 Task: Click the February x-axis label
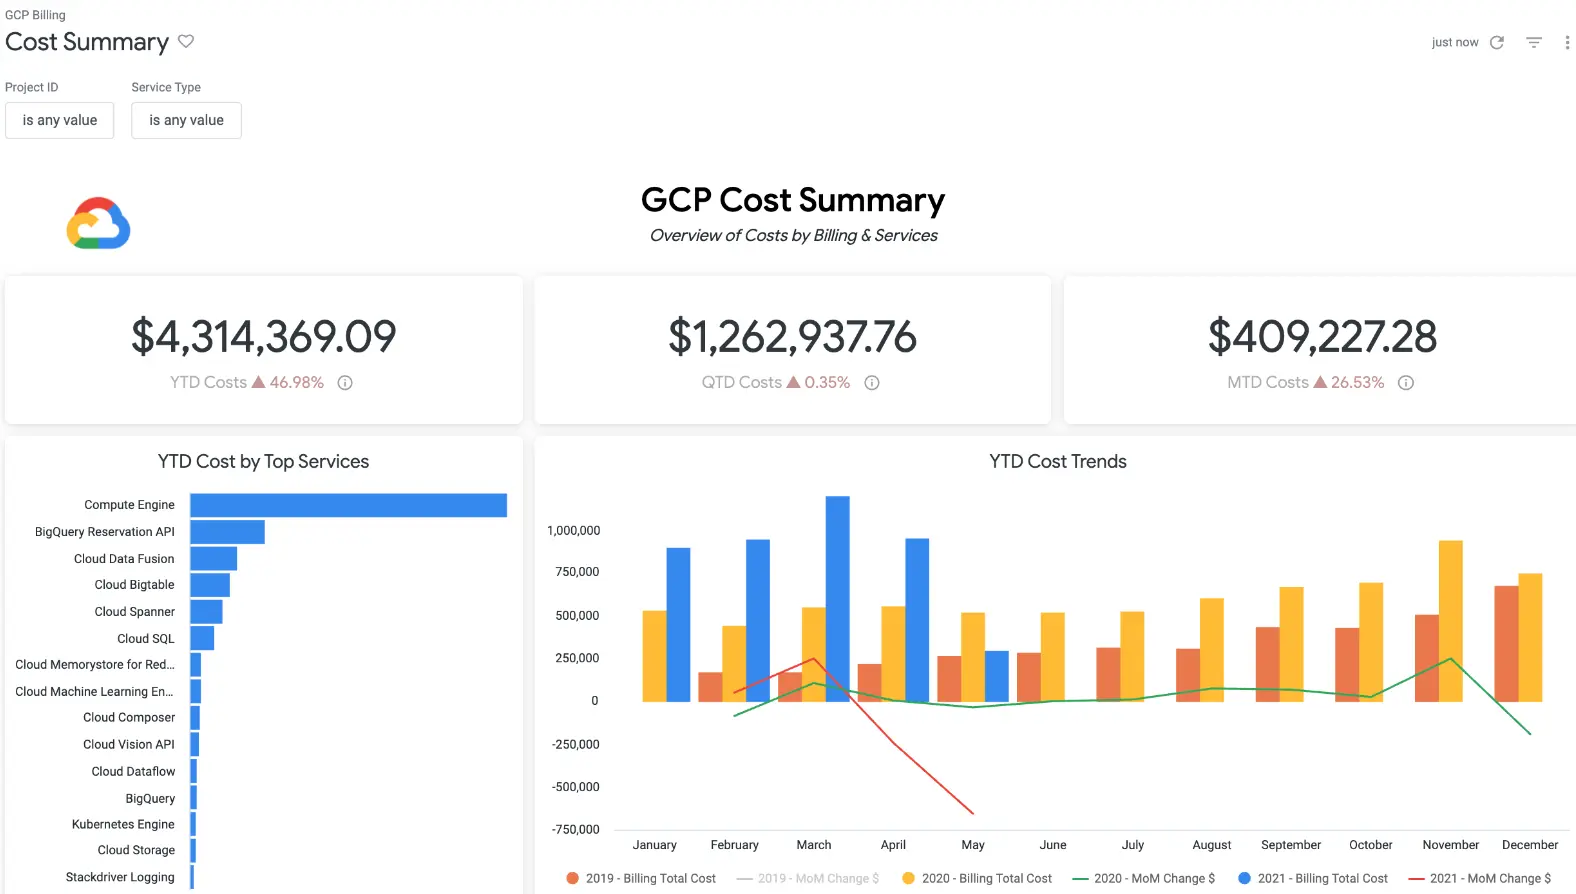tap(735, 845)
